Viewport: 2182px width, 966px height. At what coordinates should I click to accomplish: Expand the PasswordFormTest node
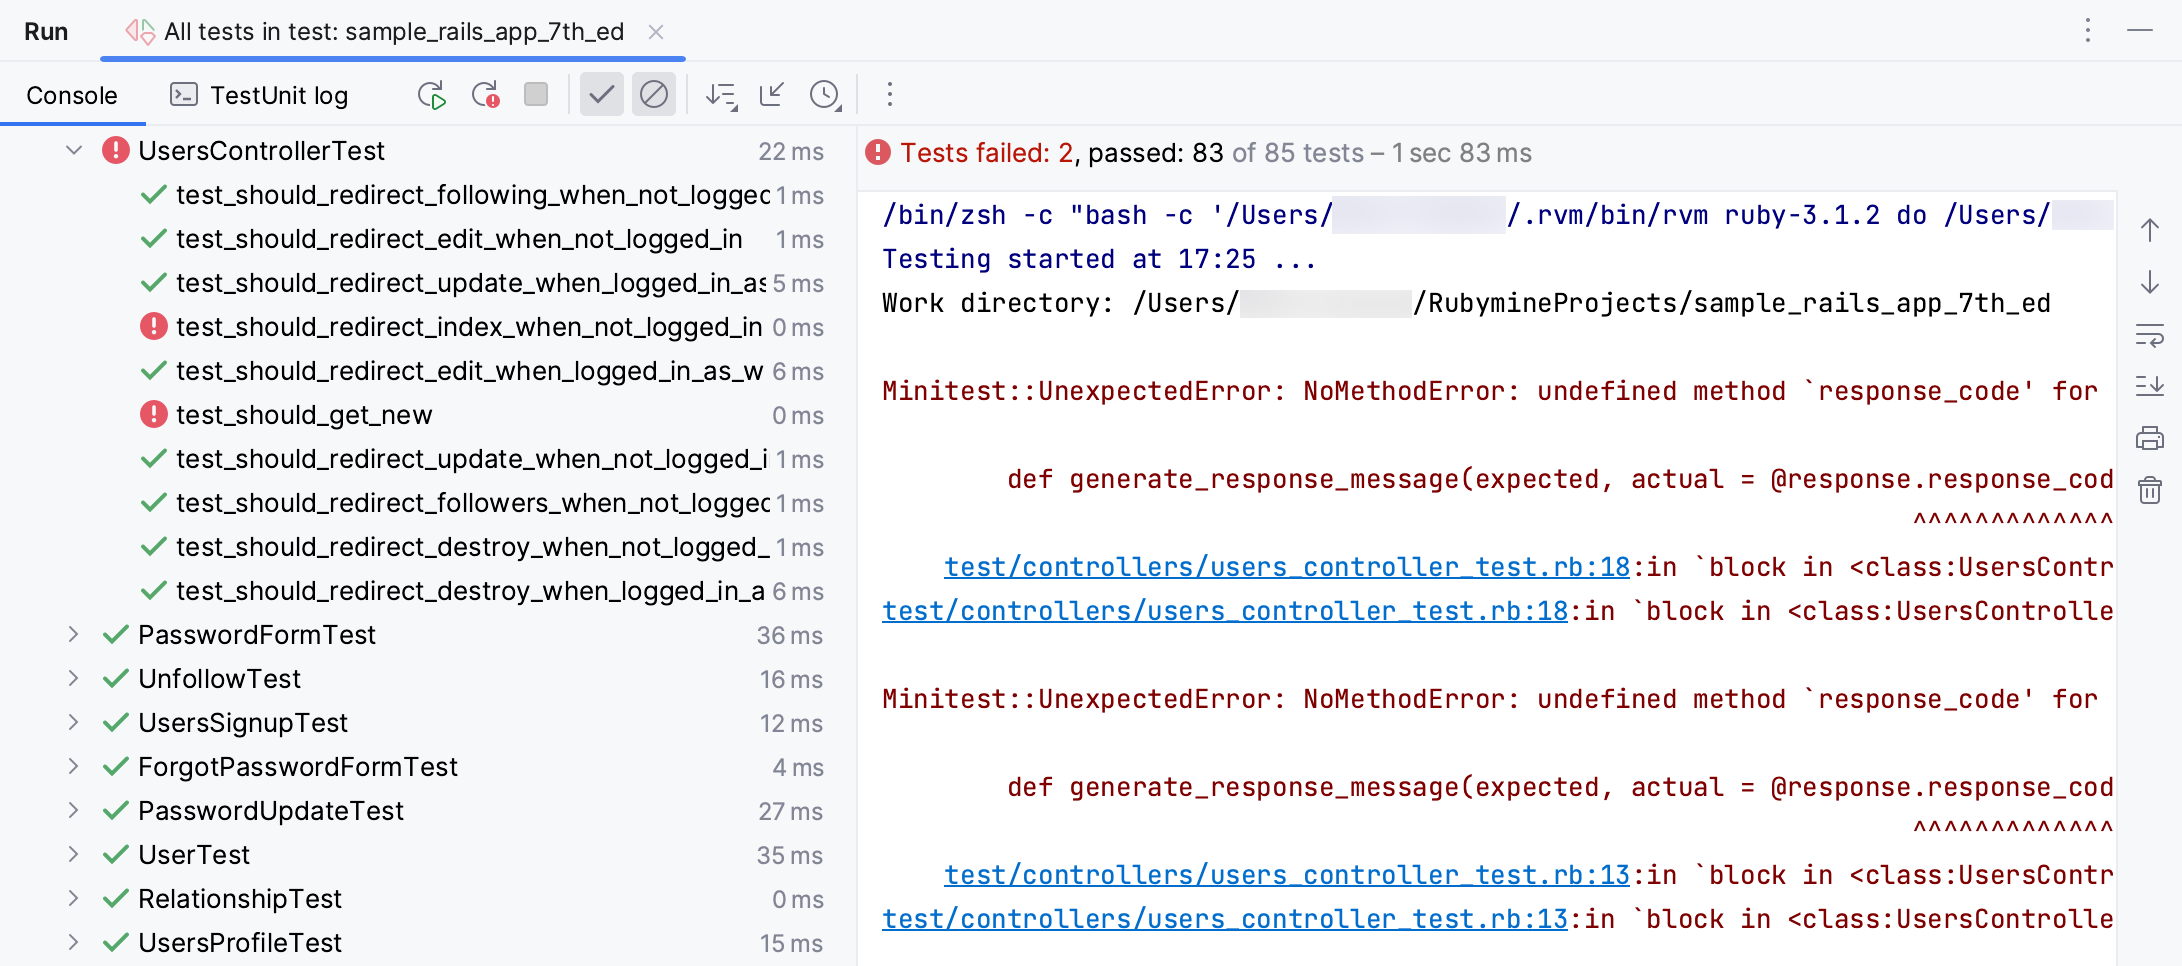pyautogui.click(x=74, y=635)
